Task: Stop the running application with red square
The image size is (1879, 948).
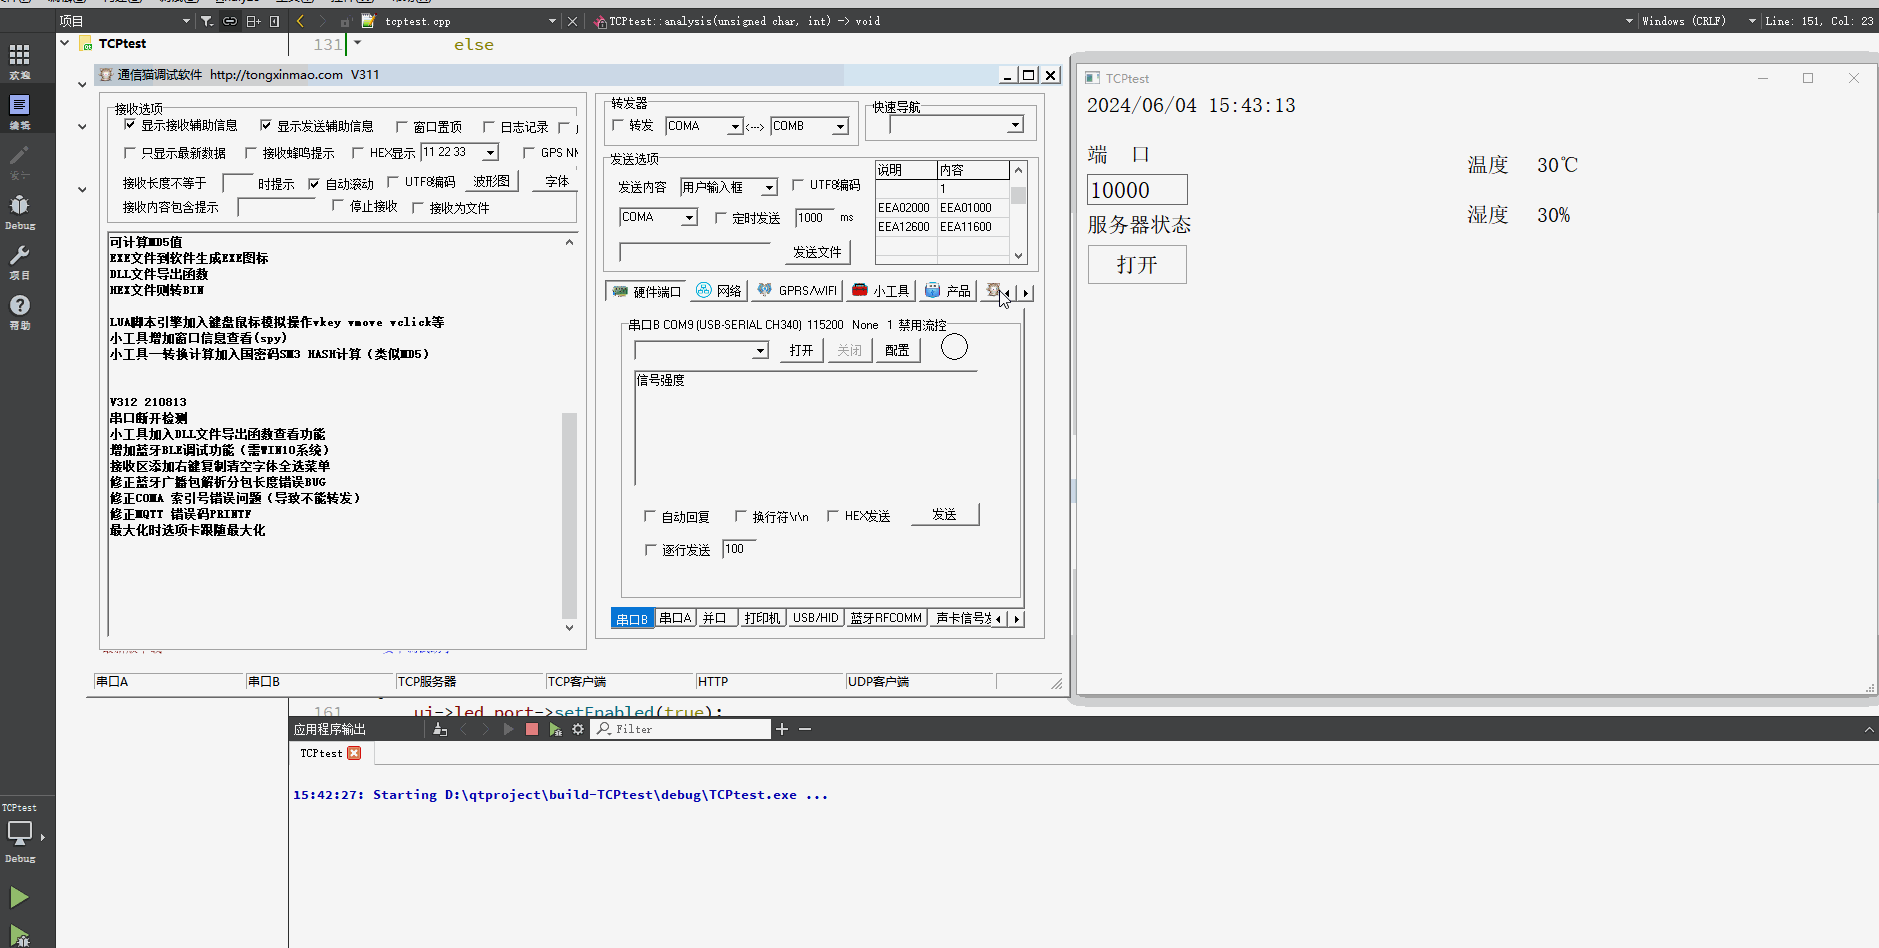Action: pos(532,729)
